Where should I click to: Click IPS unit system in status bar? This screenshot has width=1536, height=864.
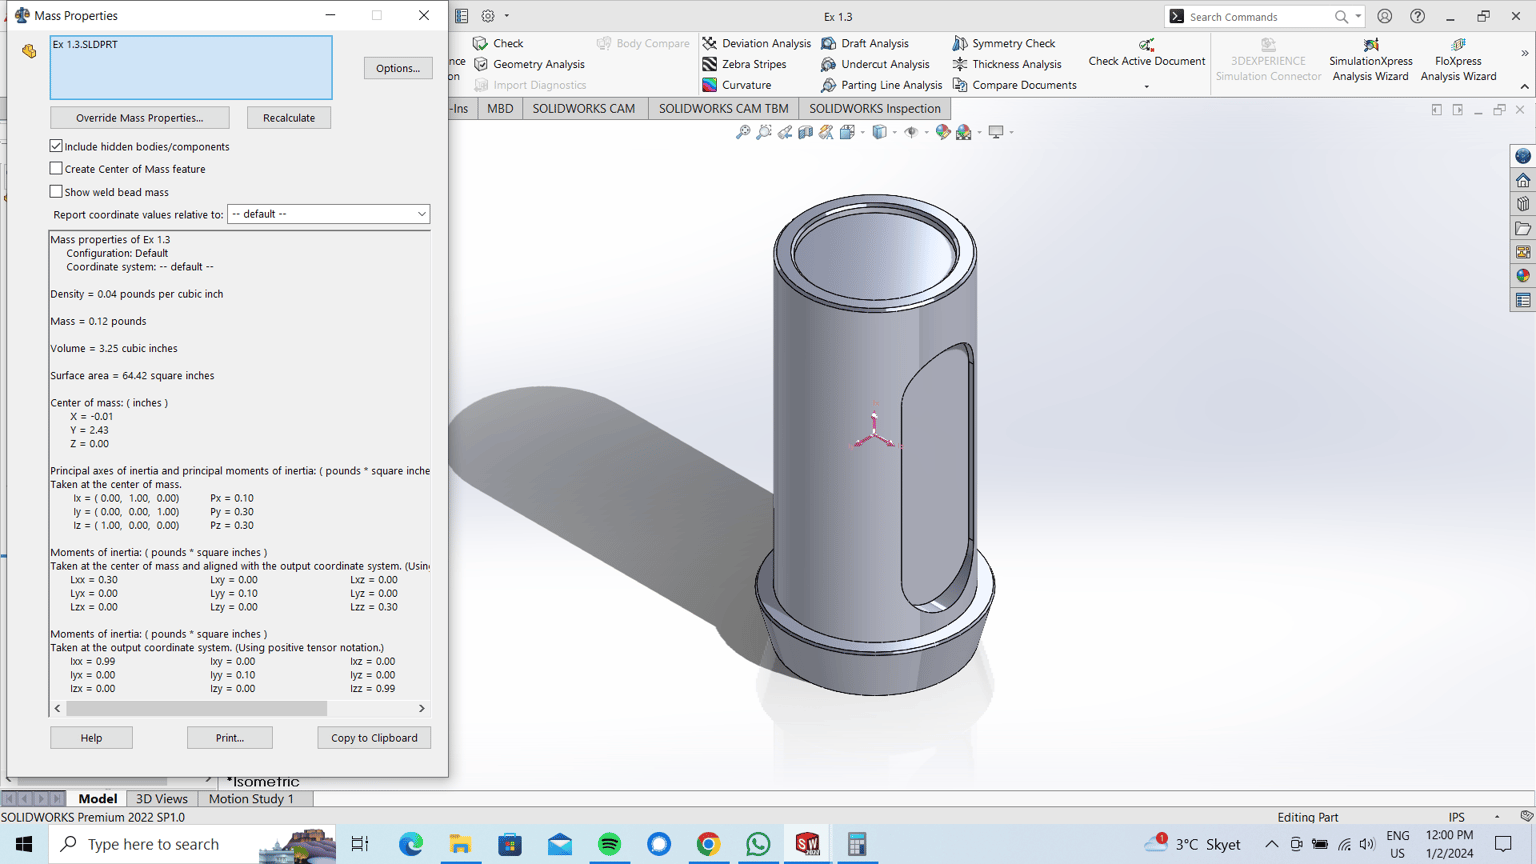1456,817
